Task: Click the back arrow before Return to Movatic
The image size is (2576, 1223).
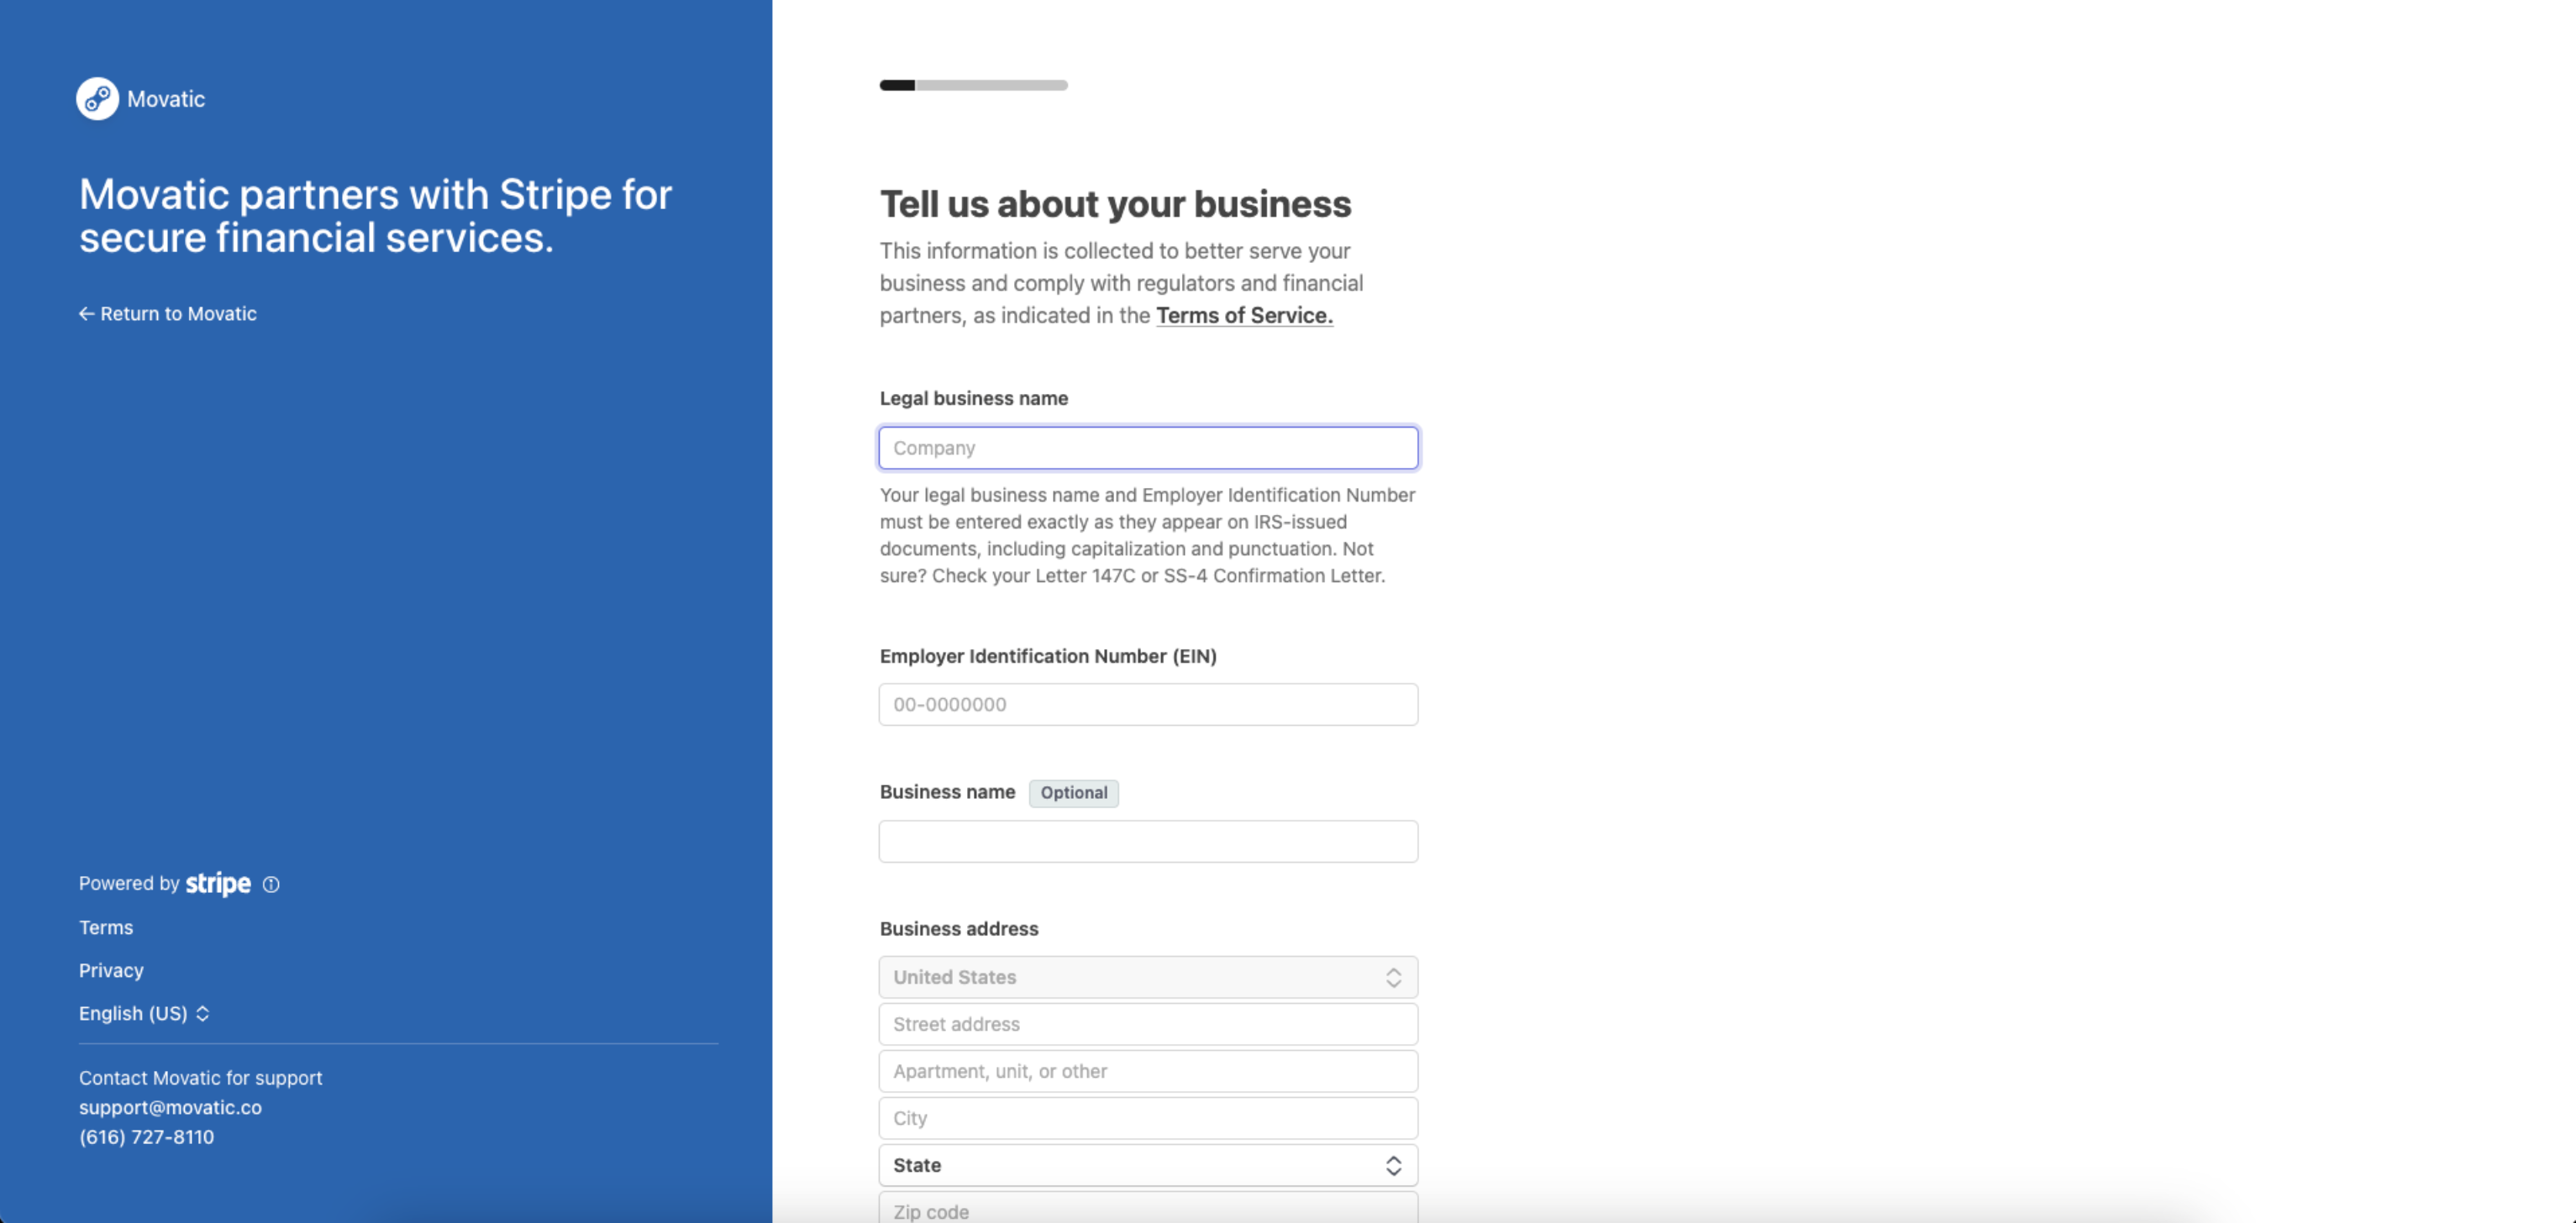Action: pyautogui.click(x=86, y=314)
